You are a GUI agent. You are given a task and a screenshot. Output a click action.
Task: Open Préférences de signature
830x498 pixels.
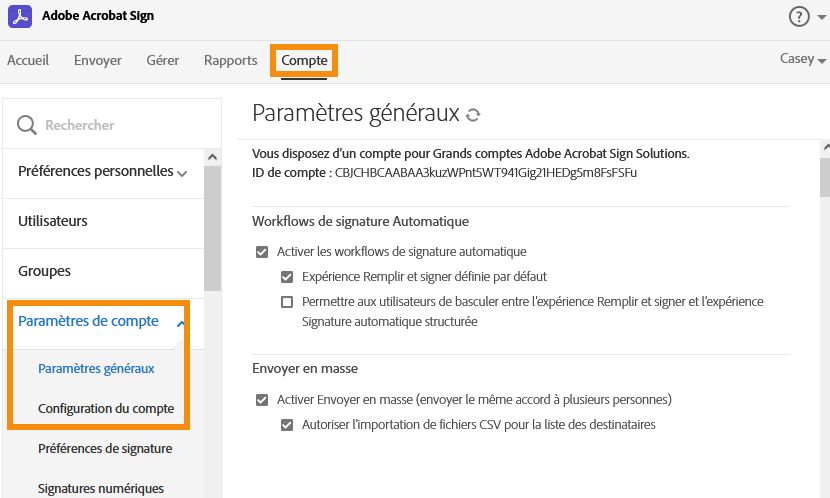(105, 449)
